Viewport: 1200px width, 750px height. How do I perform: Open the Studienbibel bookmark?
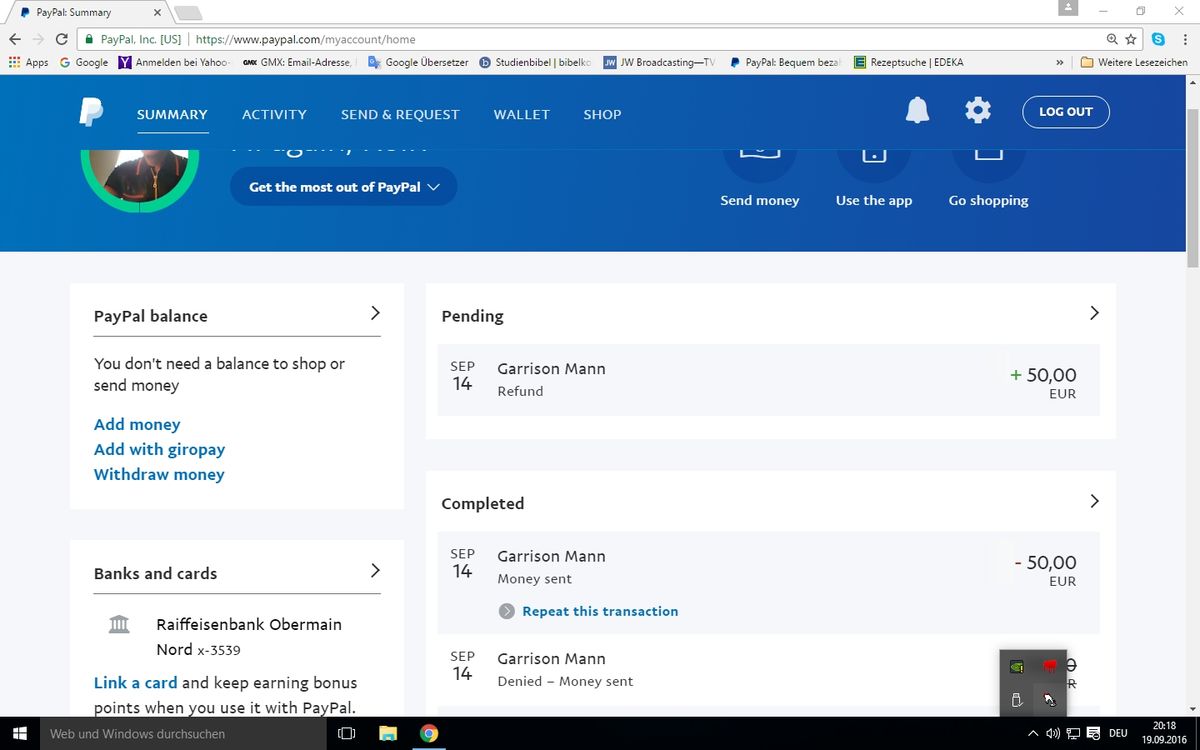click(536, 62)
